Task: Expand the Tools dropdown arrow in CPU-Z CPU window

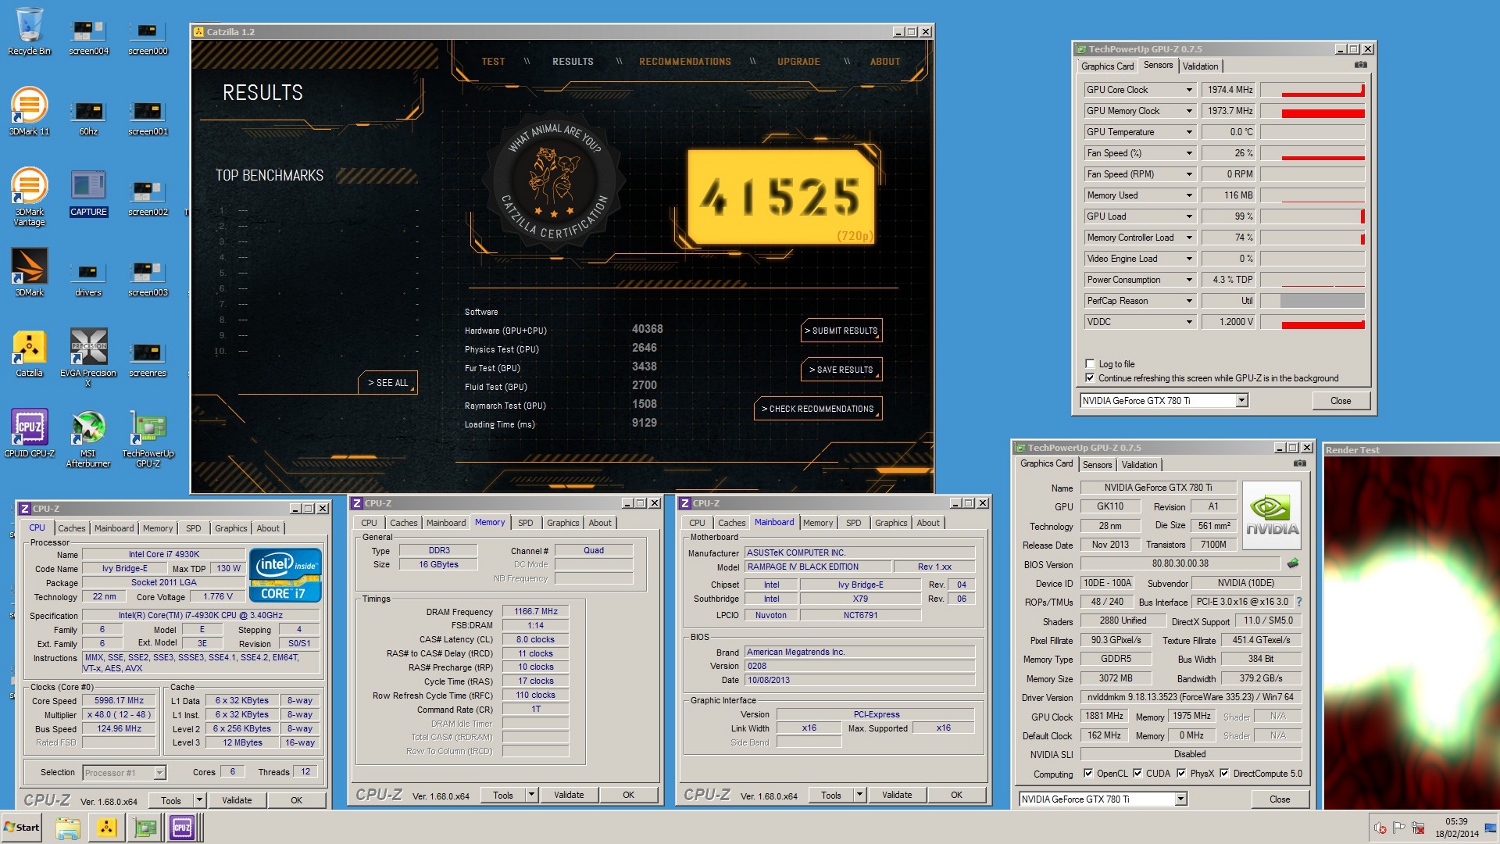Action: pyautogui.click(x=199, y=800)
